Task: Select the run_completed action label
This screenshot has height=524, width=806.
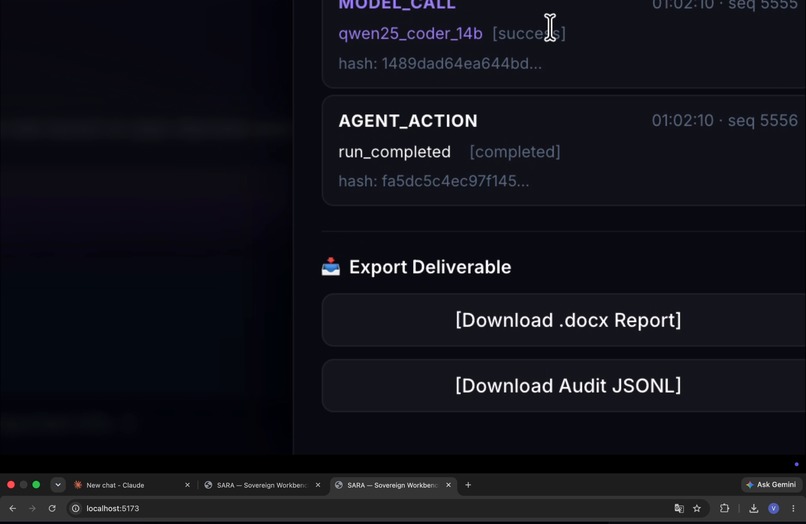Action: click(x=394, y=152)
